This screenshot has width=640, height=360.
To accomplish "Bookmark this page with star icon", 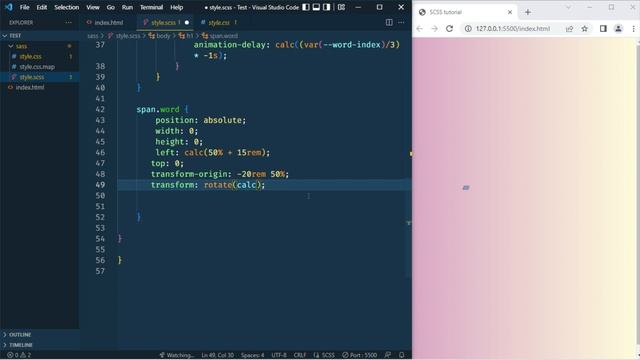I will click(x=584, y=29).
